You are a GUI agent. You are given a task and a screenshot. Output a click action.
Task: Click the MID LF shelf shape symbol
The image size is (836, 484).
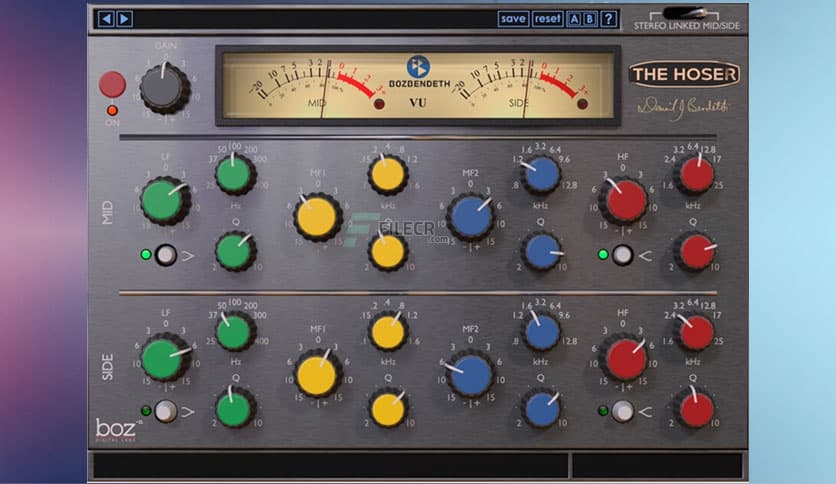pyautogui.click(x=188, y=256)
